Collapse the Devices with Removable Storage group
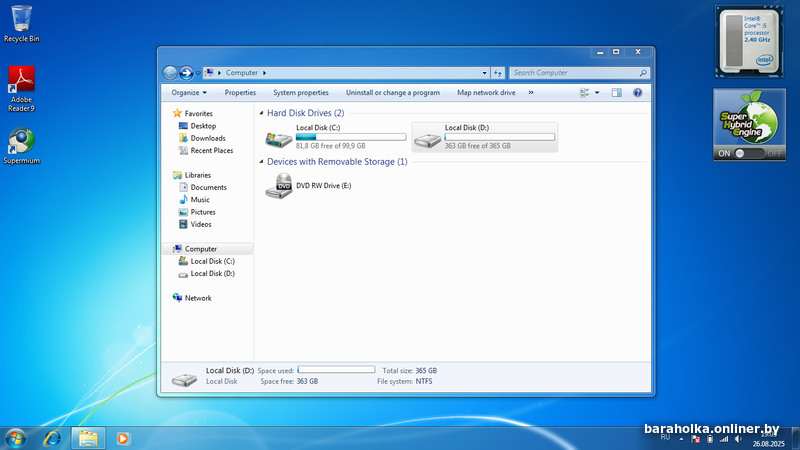Viewport: 800px width, 450px height. click(x=261, y=162)
